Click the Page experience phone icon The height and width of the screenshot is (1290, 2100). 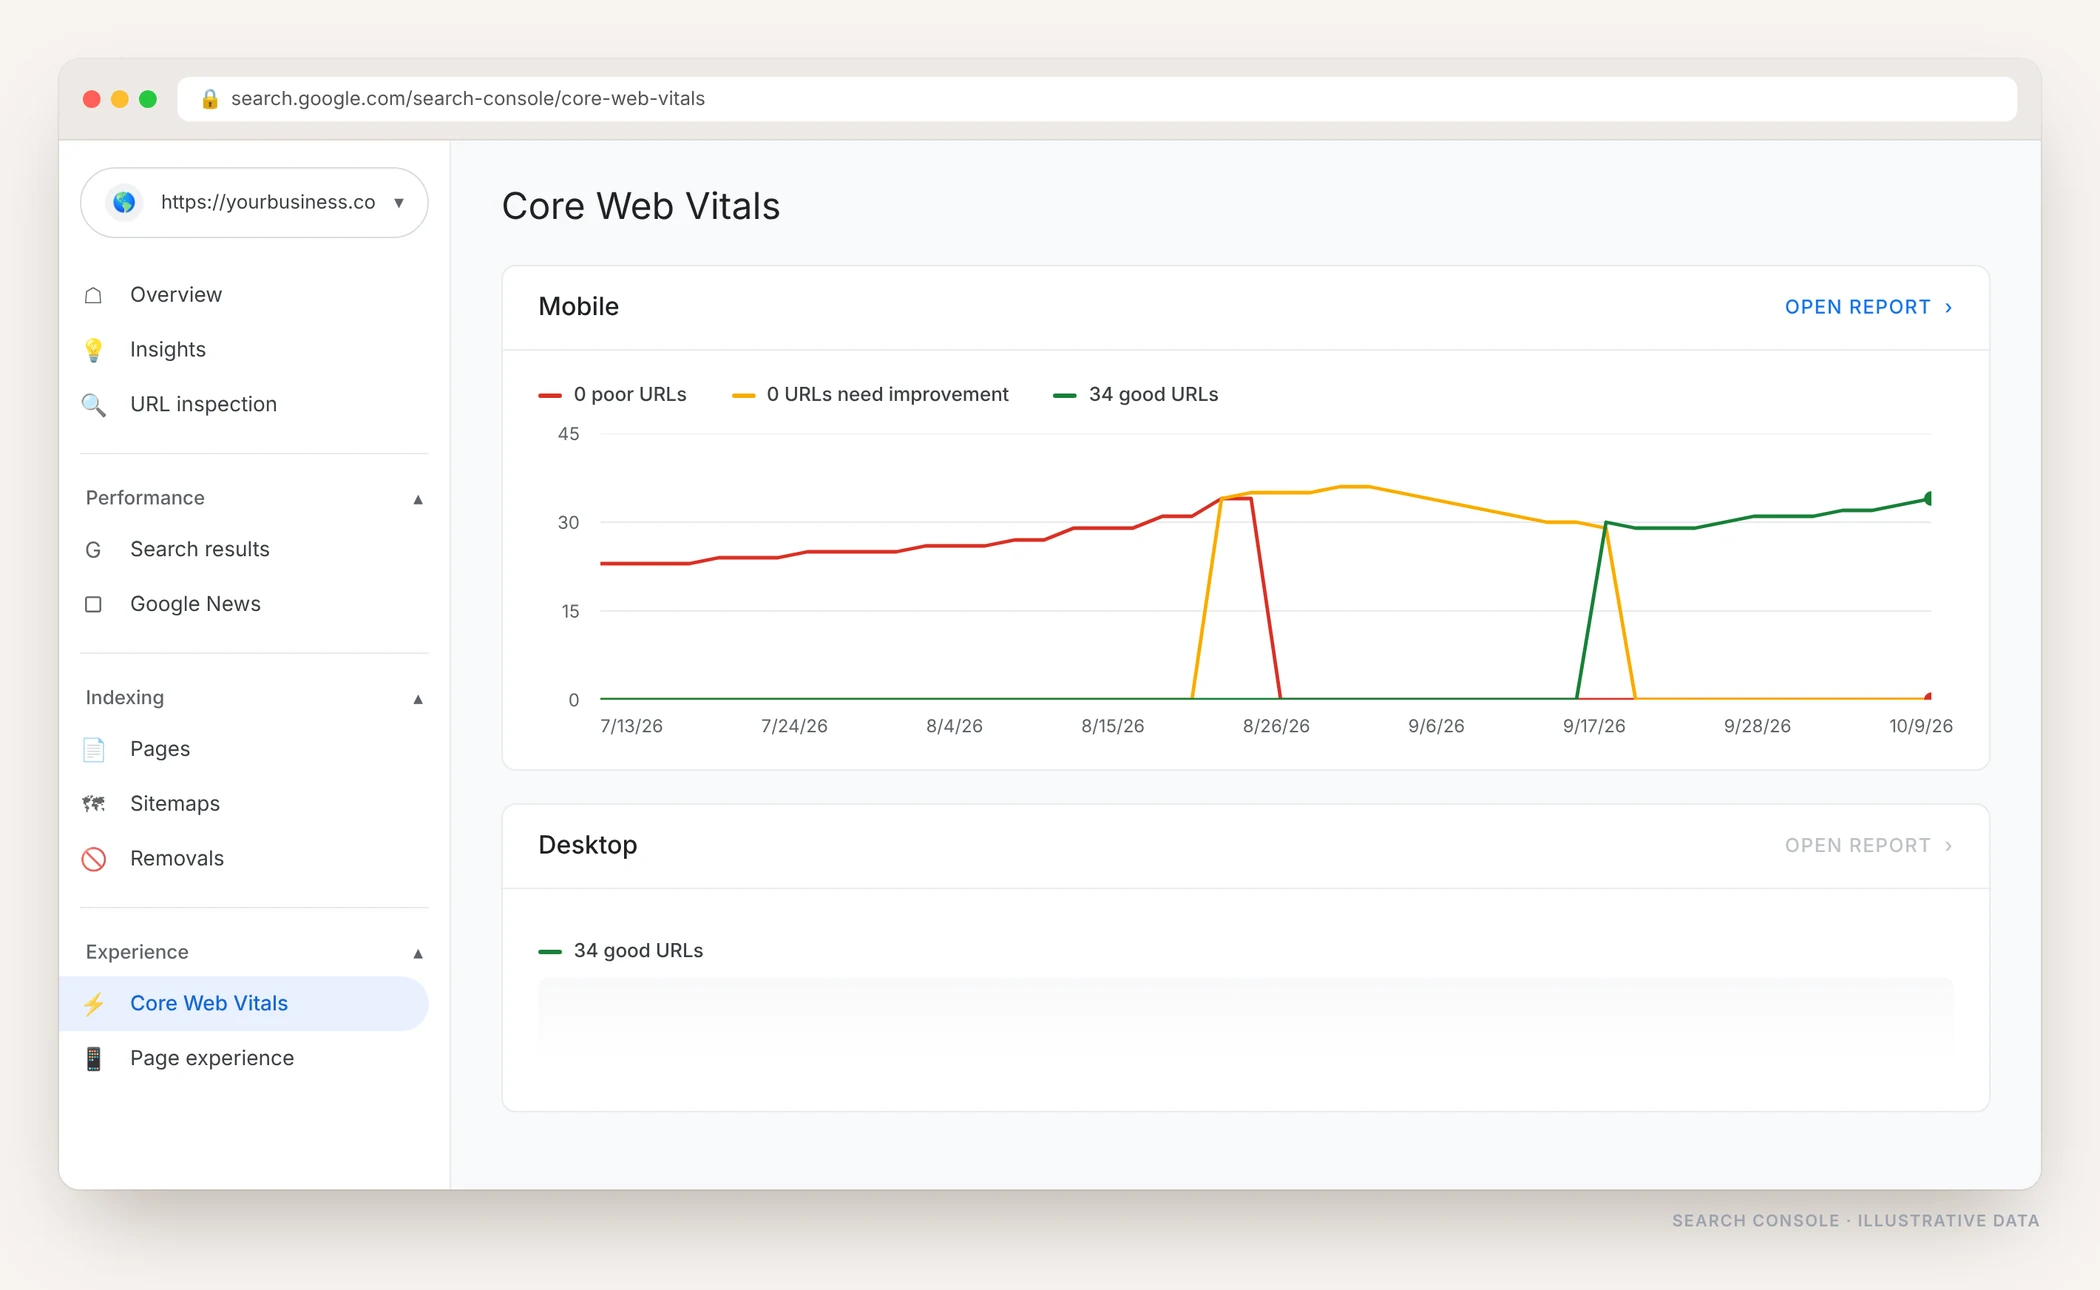[94, 1058]
